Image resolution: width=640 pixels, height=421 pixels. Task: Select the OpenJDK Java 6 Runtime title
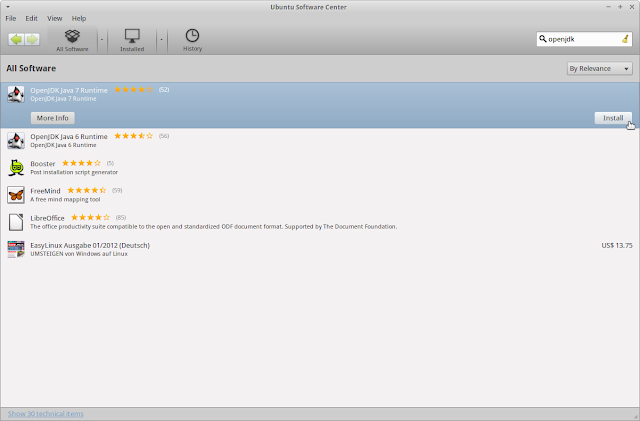coord(69,136)
